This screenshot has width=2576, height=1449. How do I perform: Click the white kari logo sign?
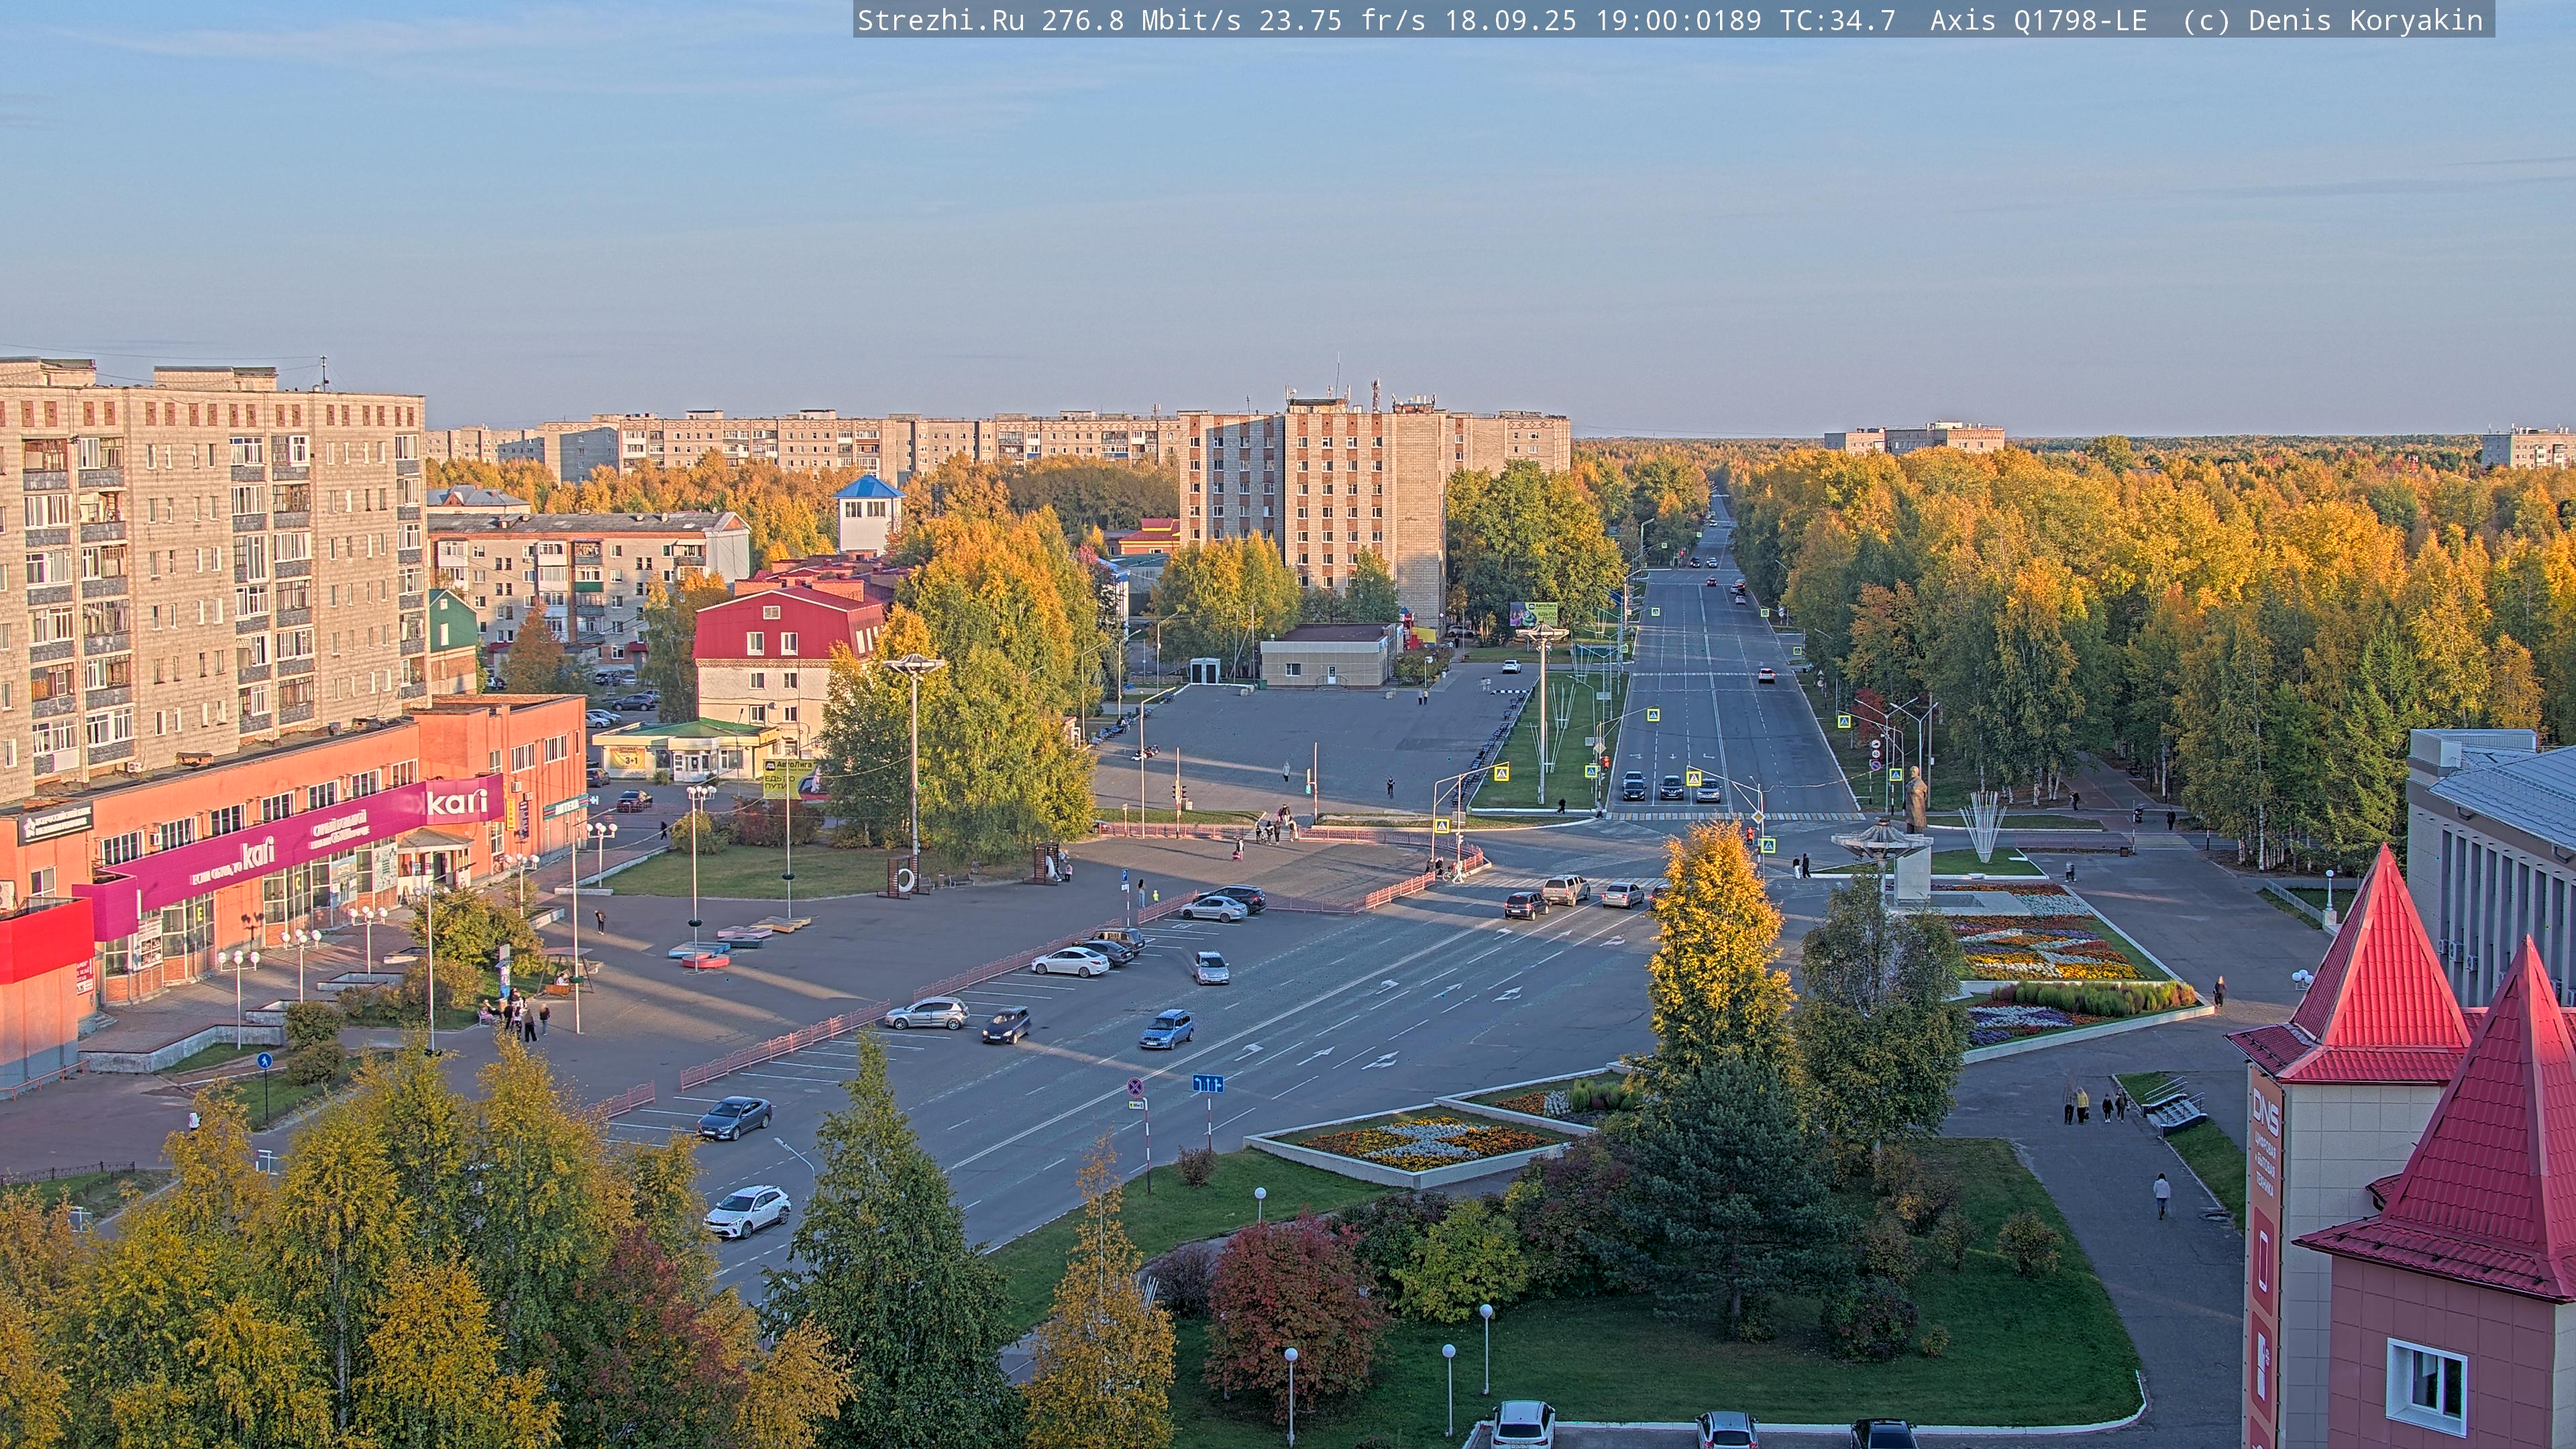457,802
